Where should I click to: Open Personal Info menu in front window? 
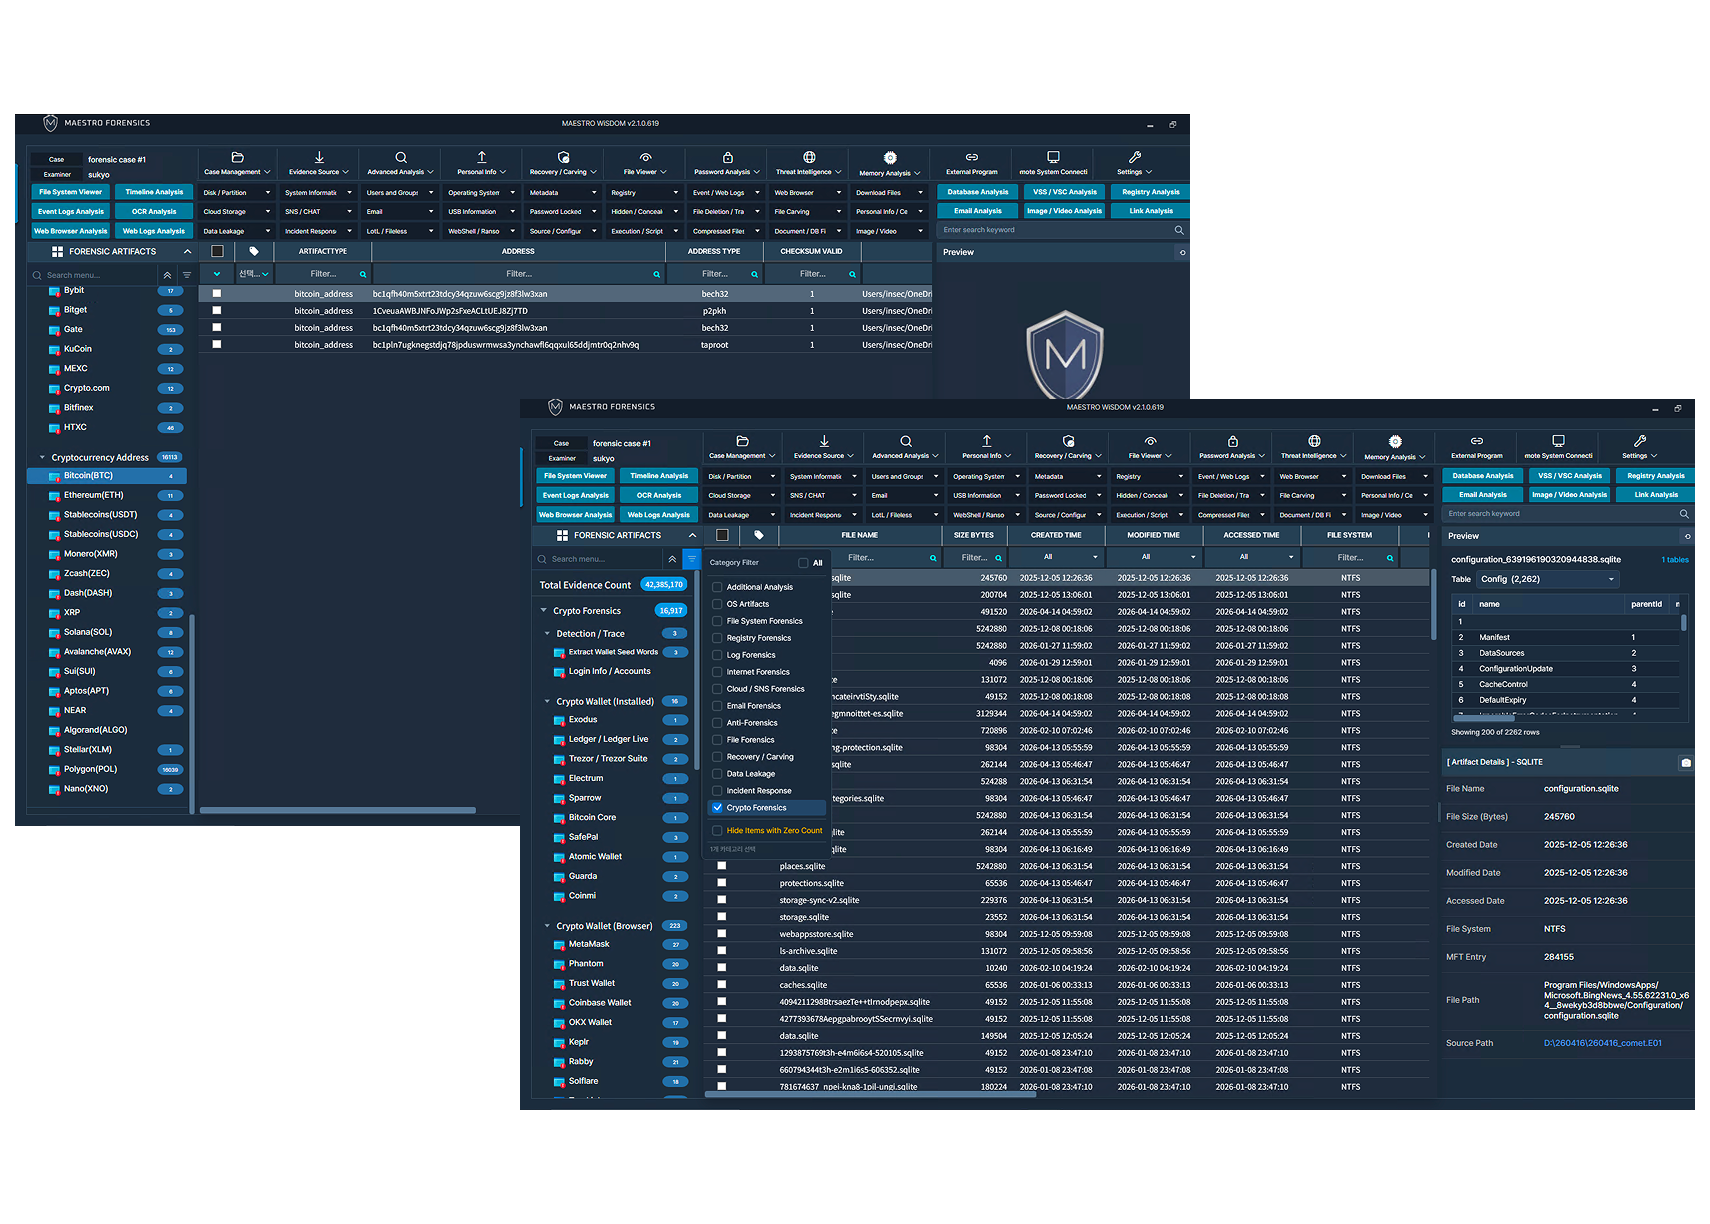pyautogui.click(x=986, y=447)
